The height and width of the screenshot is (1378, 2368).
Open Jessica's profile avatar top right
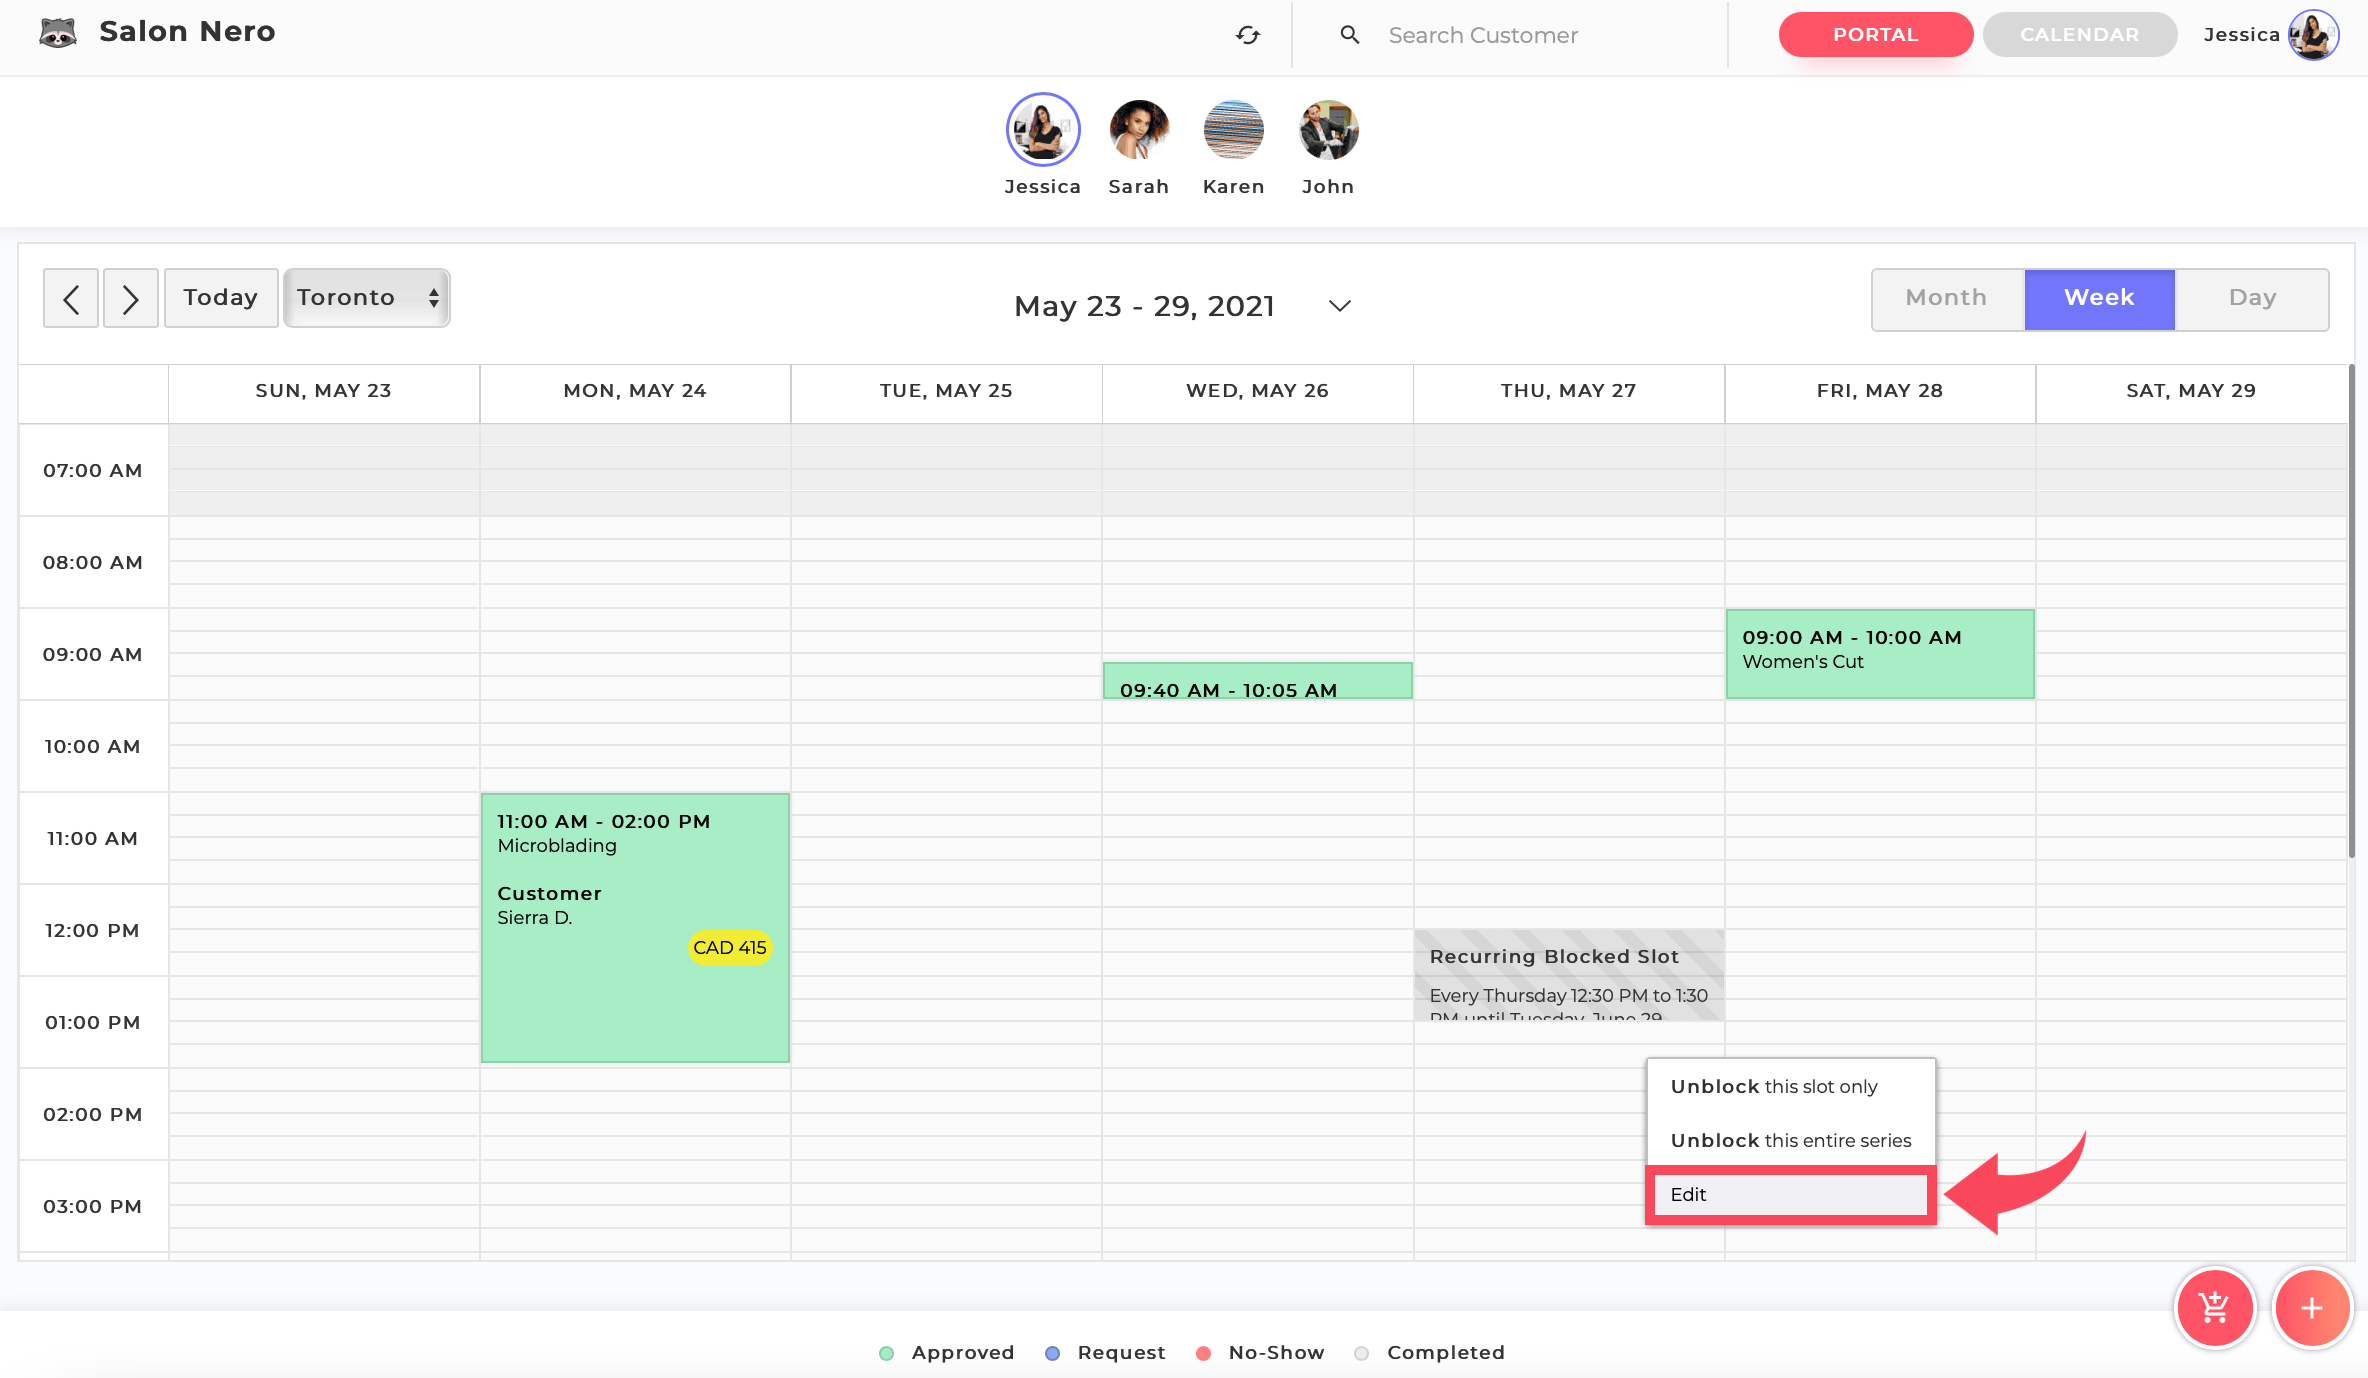tap(2312, 35)
